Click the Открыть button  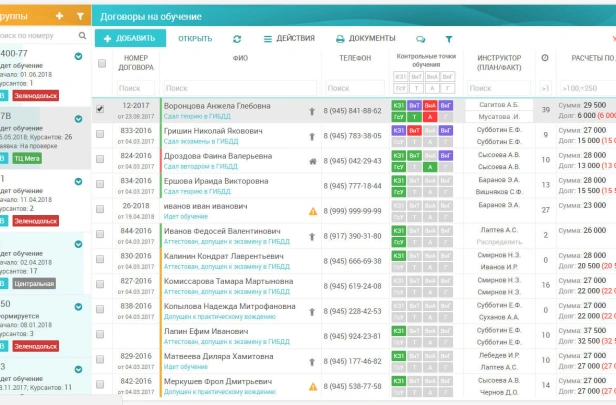coord(195,38)
